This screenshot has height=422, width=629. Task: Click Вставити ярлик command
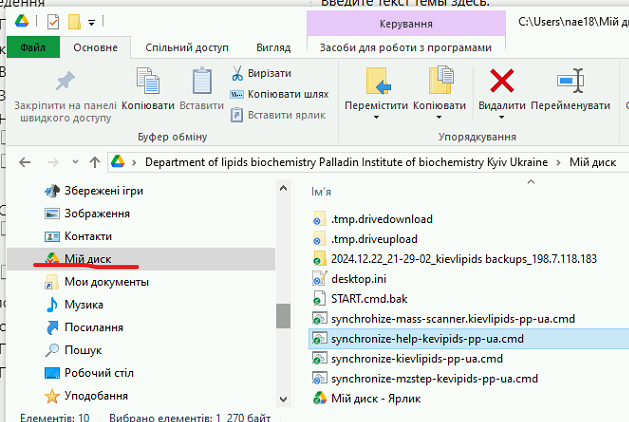[278, 115]
